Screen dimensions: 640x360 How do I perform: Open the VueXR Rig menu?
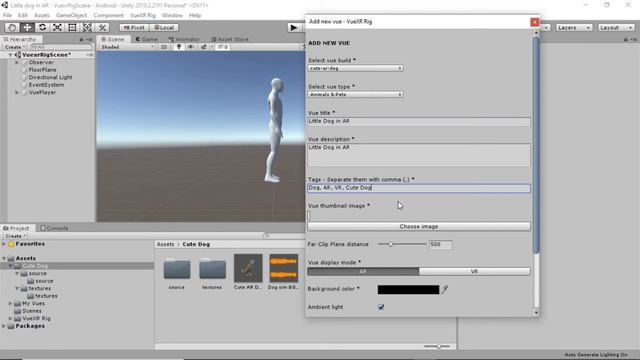pos(143,15)
